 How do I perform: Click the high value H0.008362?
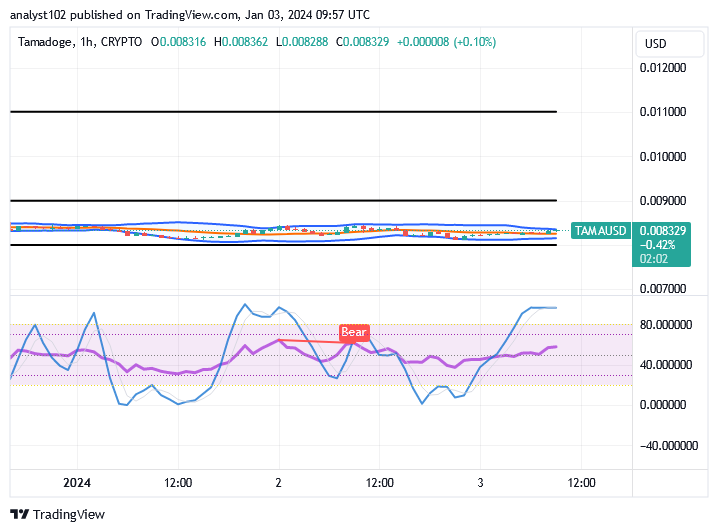241,42
